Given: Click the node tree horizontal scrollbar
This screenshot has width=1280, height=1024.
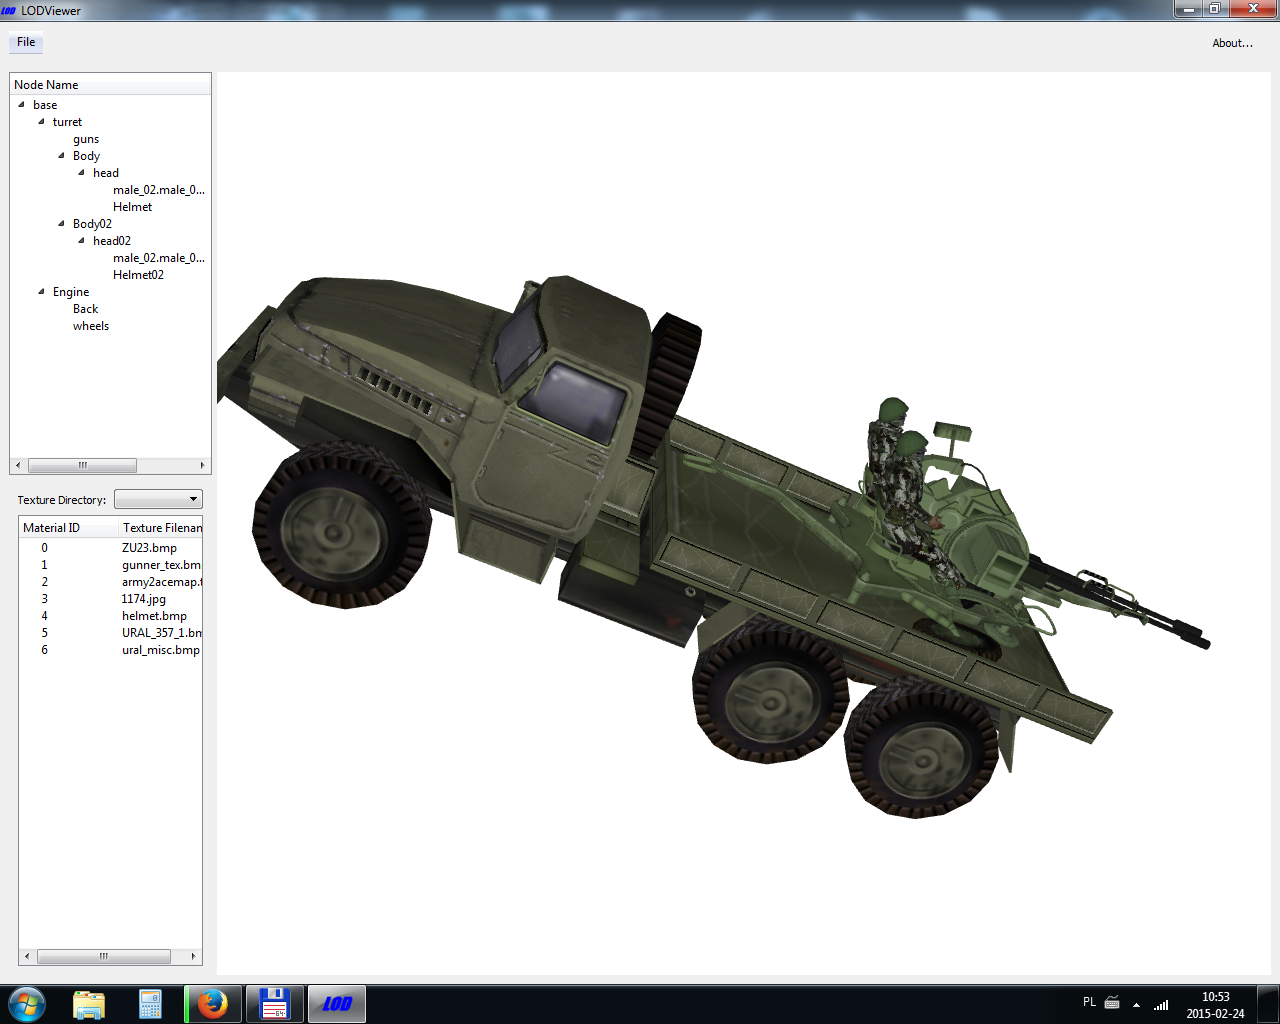Looking at the screenshot, I should (110, 466).
